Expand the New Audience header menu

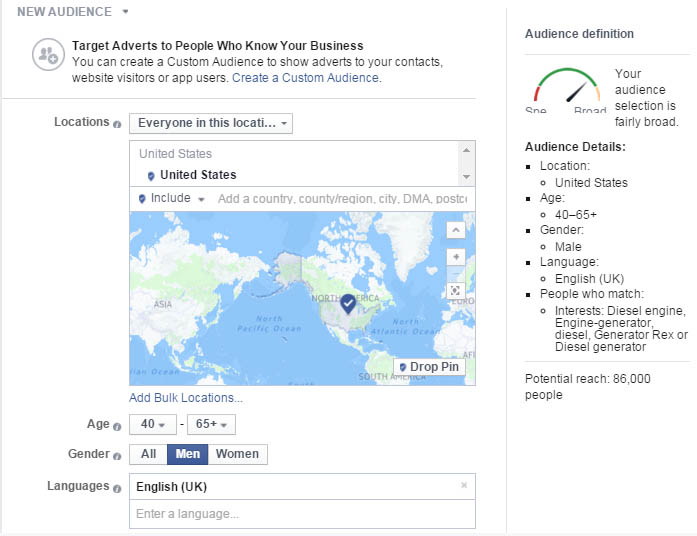[x=125, y=12]
